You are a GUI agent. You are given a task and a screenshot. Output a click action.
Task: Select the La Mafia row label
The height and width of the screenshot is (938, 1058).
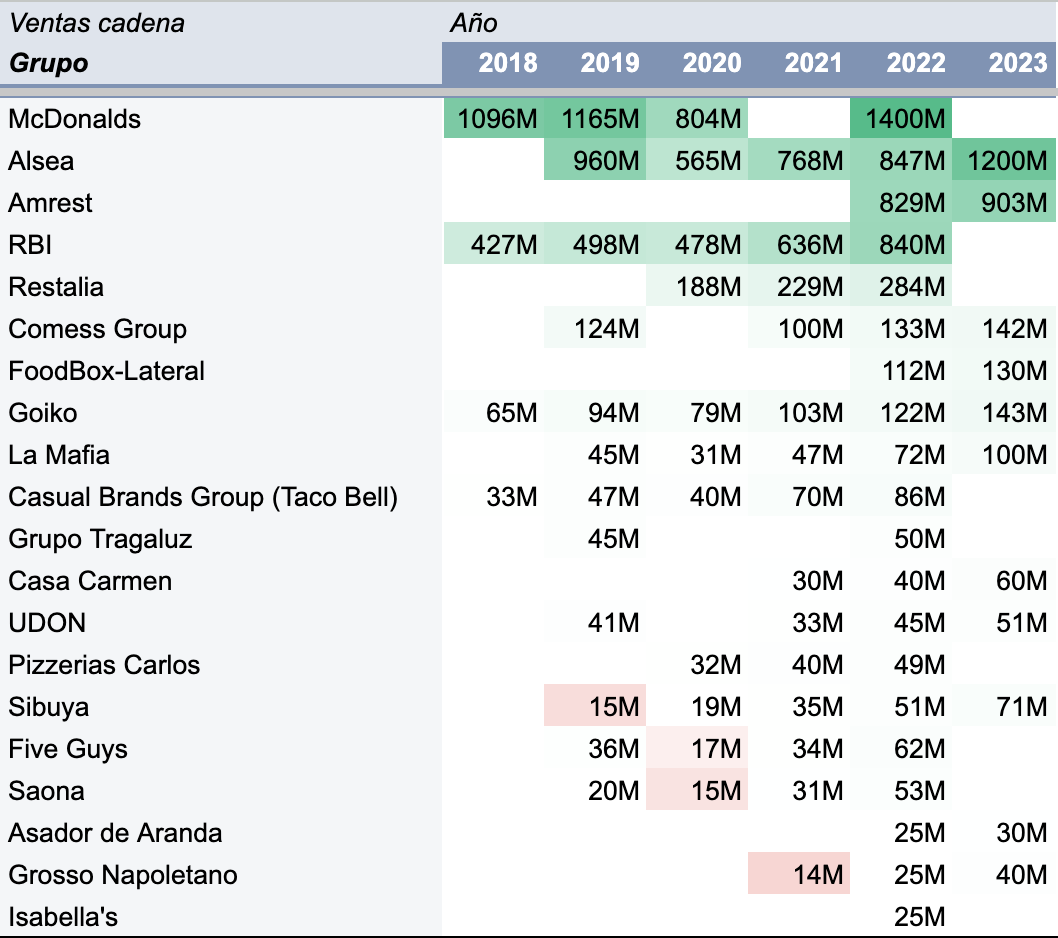point(59,455)
